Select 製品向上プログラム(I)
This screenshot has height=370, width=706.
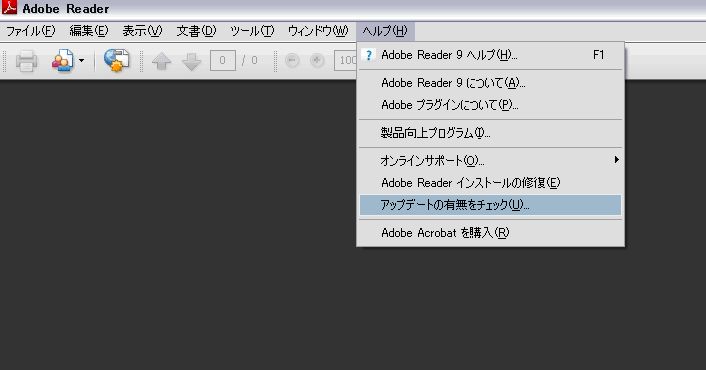[x=490, y=133]
